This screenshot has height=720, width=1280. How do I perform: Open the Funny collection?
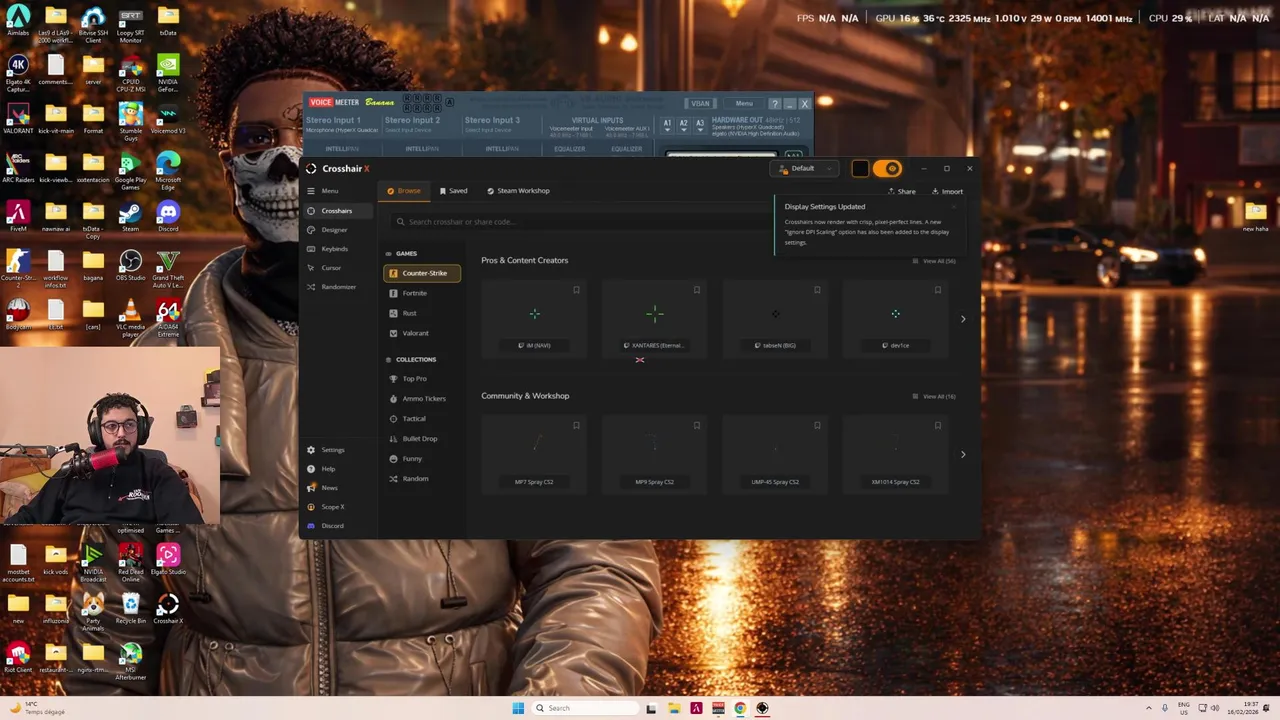point(422,459)
